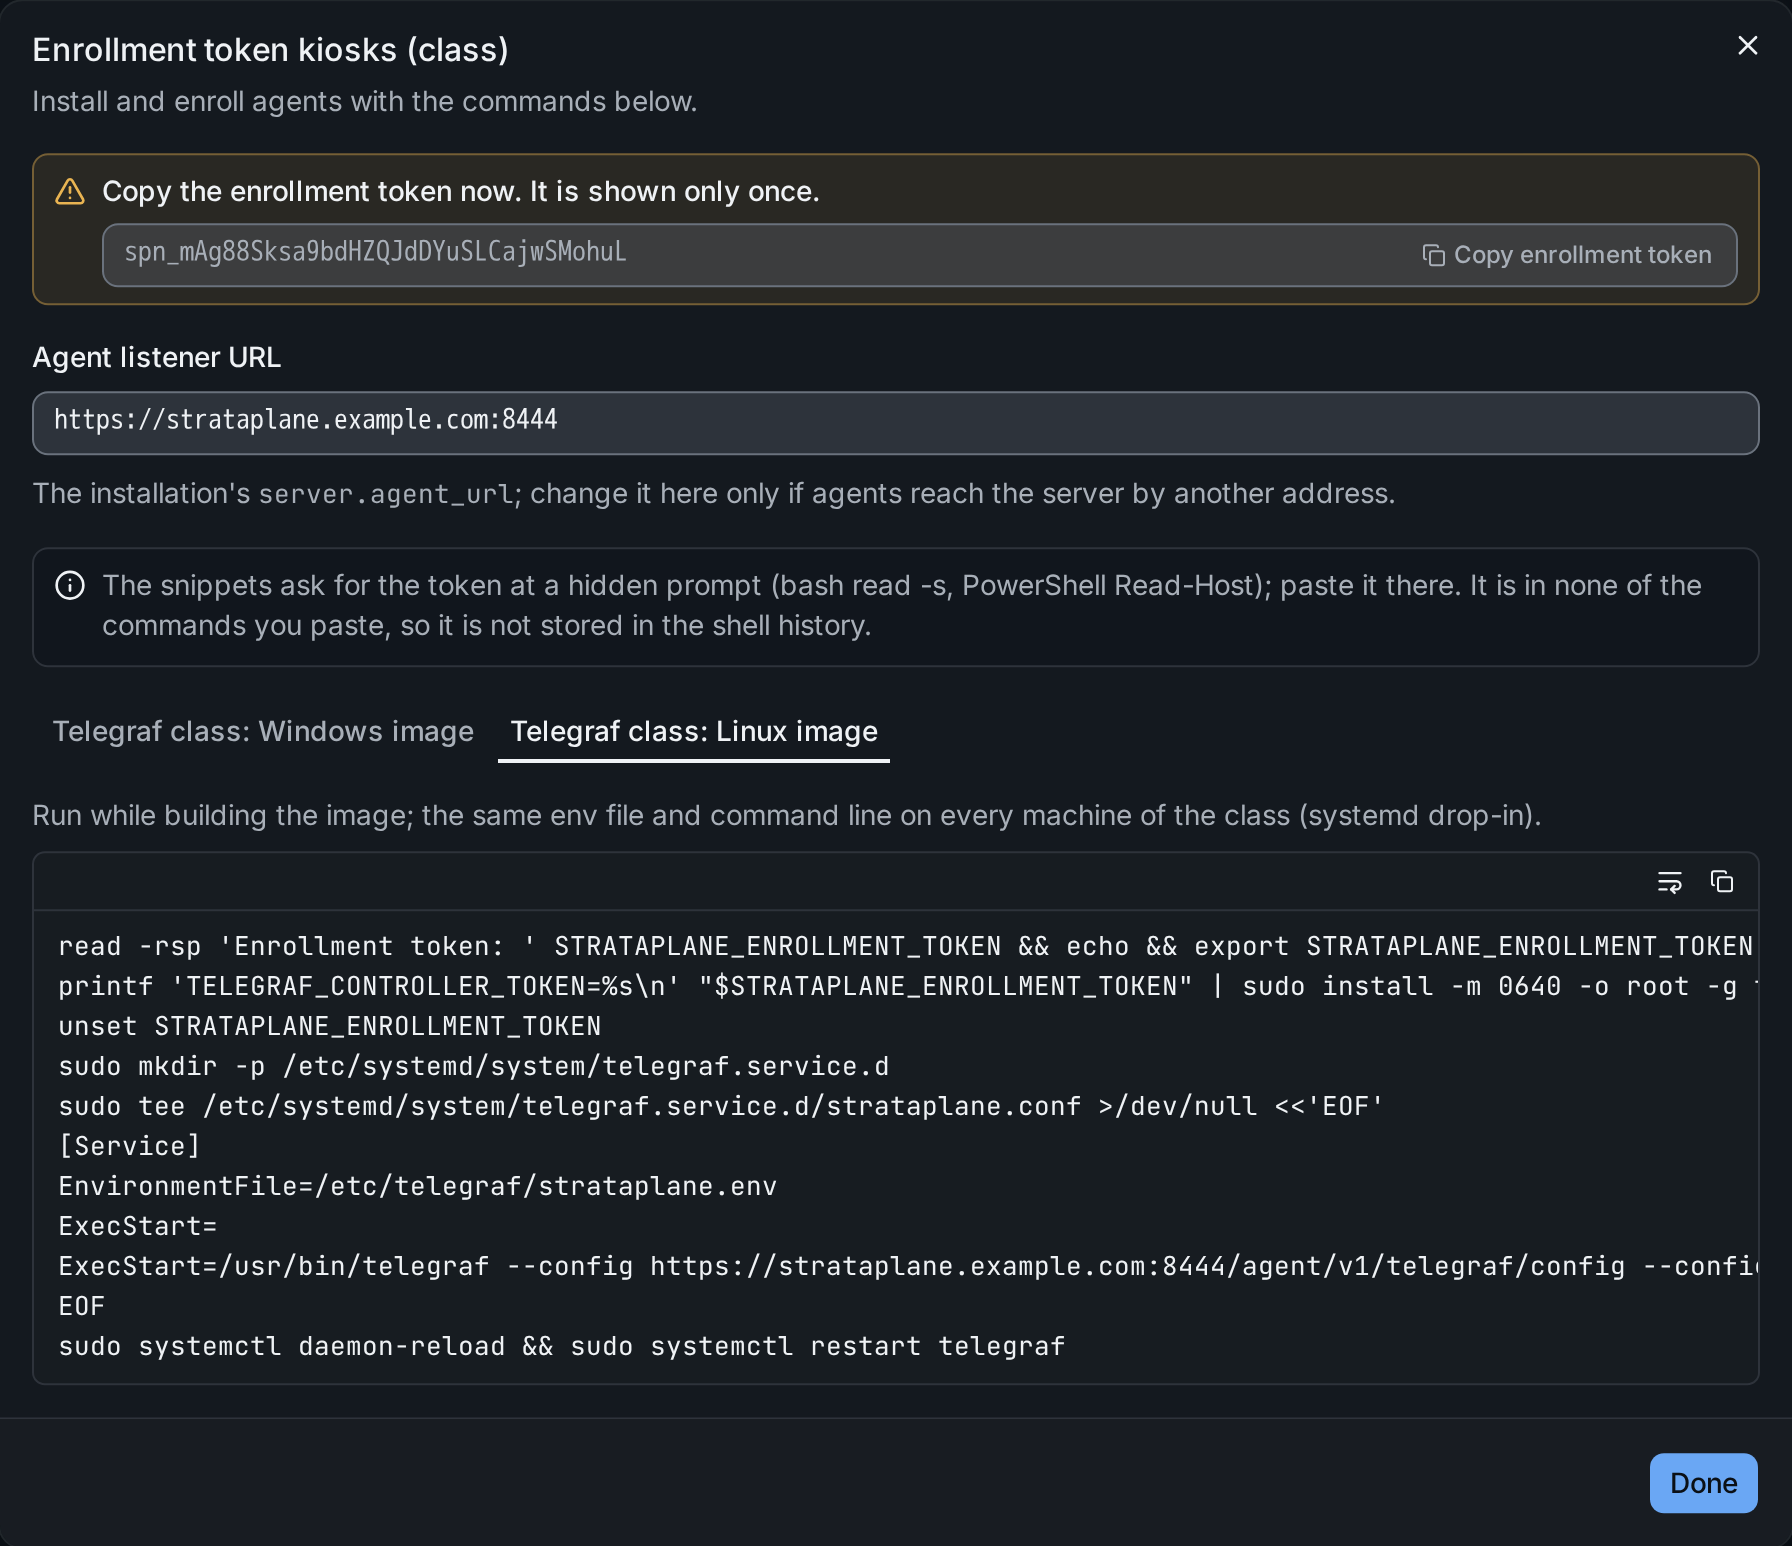Image resolution: width=1792 pixels, height=1546 pixels.
Task: Toggle word wrap in code block
Action: click(1669, 882)
